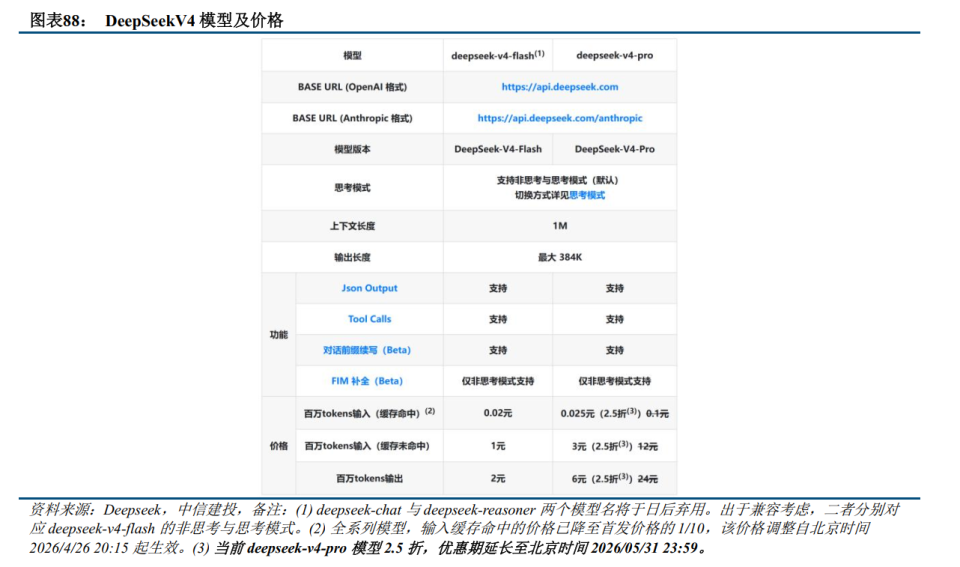Select 支持 in Tool Calls row, flash column
This screenshot has height=567, width=960.
pos(498,320)
